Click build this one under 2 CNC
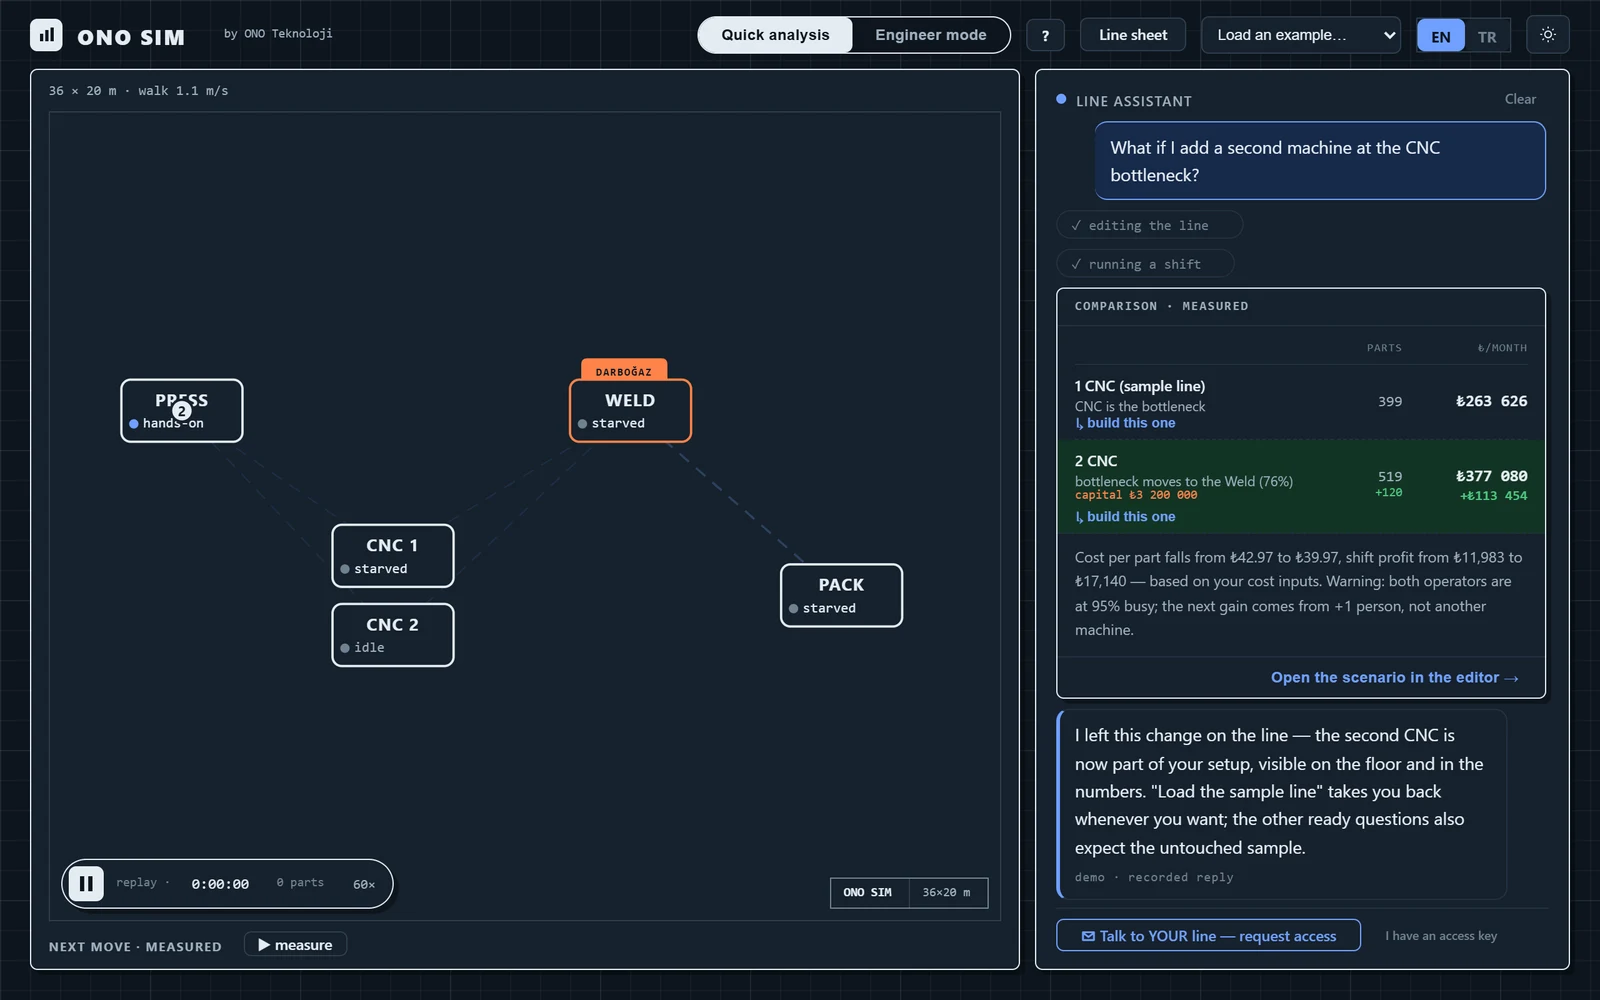 point(1125,517)
